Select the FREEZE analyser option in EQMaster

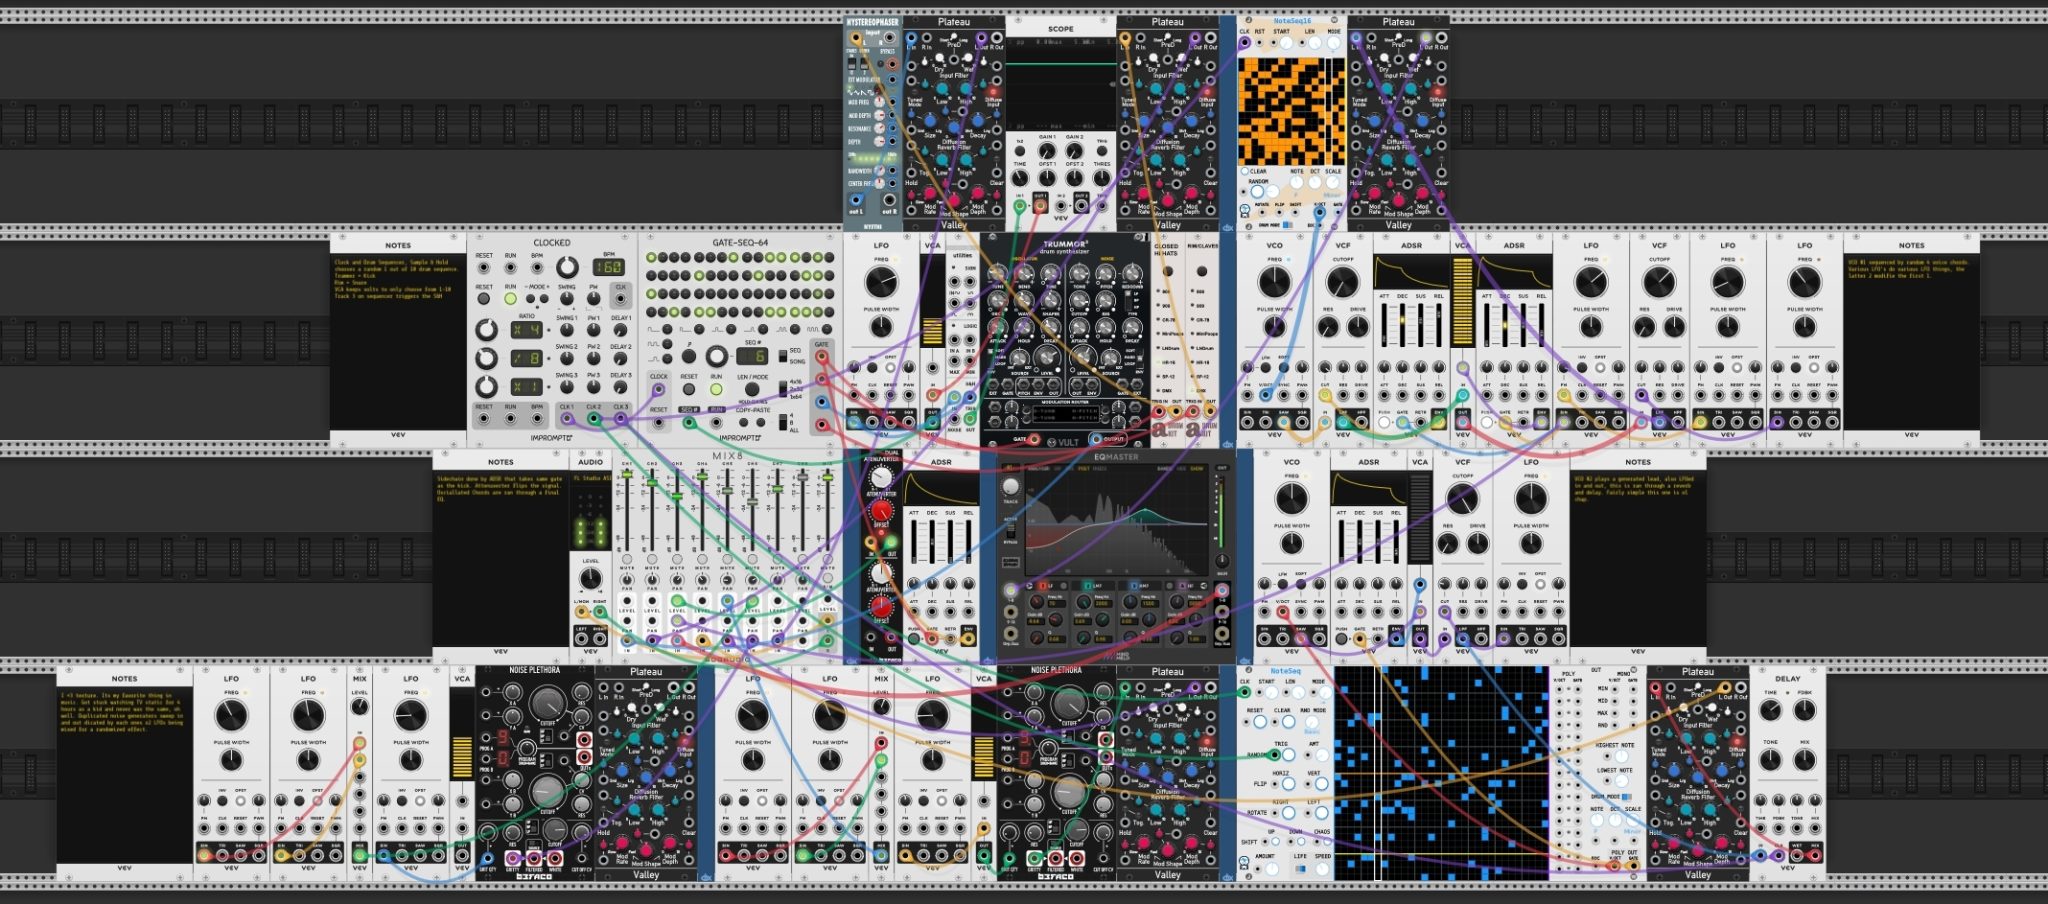[x=1100, y=469]
